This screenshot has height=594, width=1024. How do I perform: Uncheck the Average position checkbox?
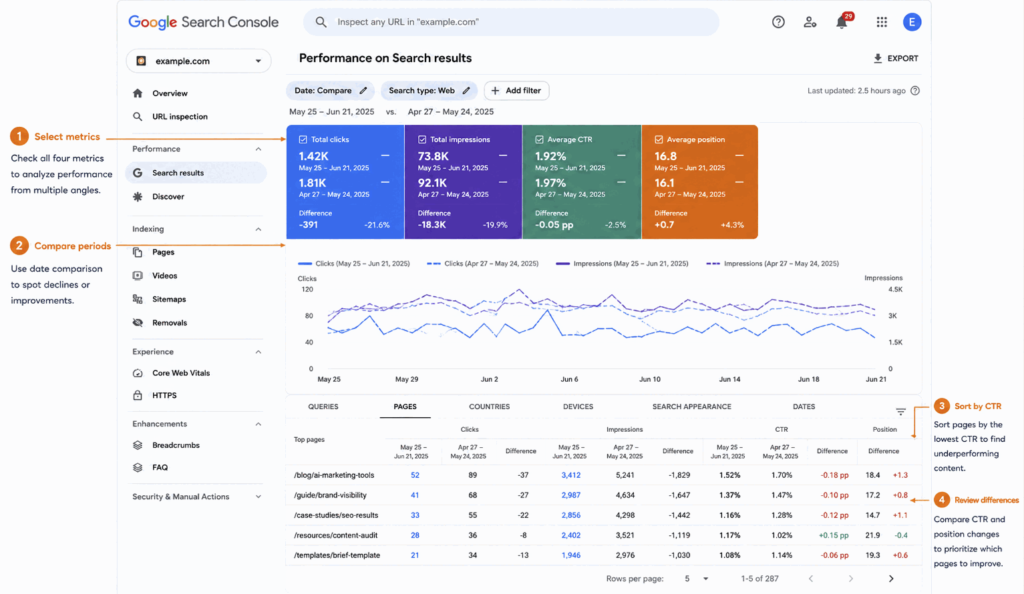659,140
